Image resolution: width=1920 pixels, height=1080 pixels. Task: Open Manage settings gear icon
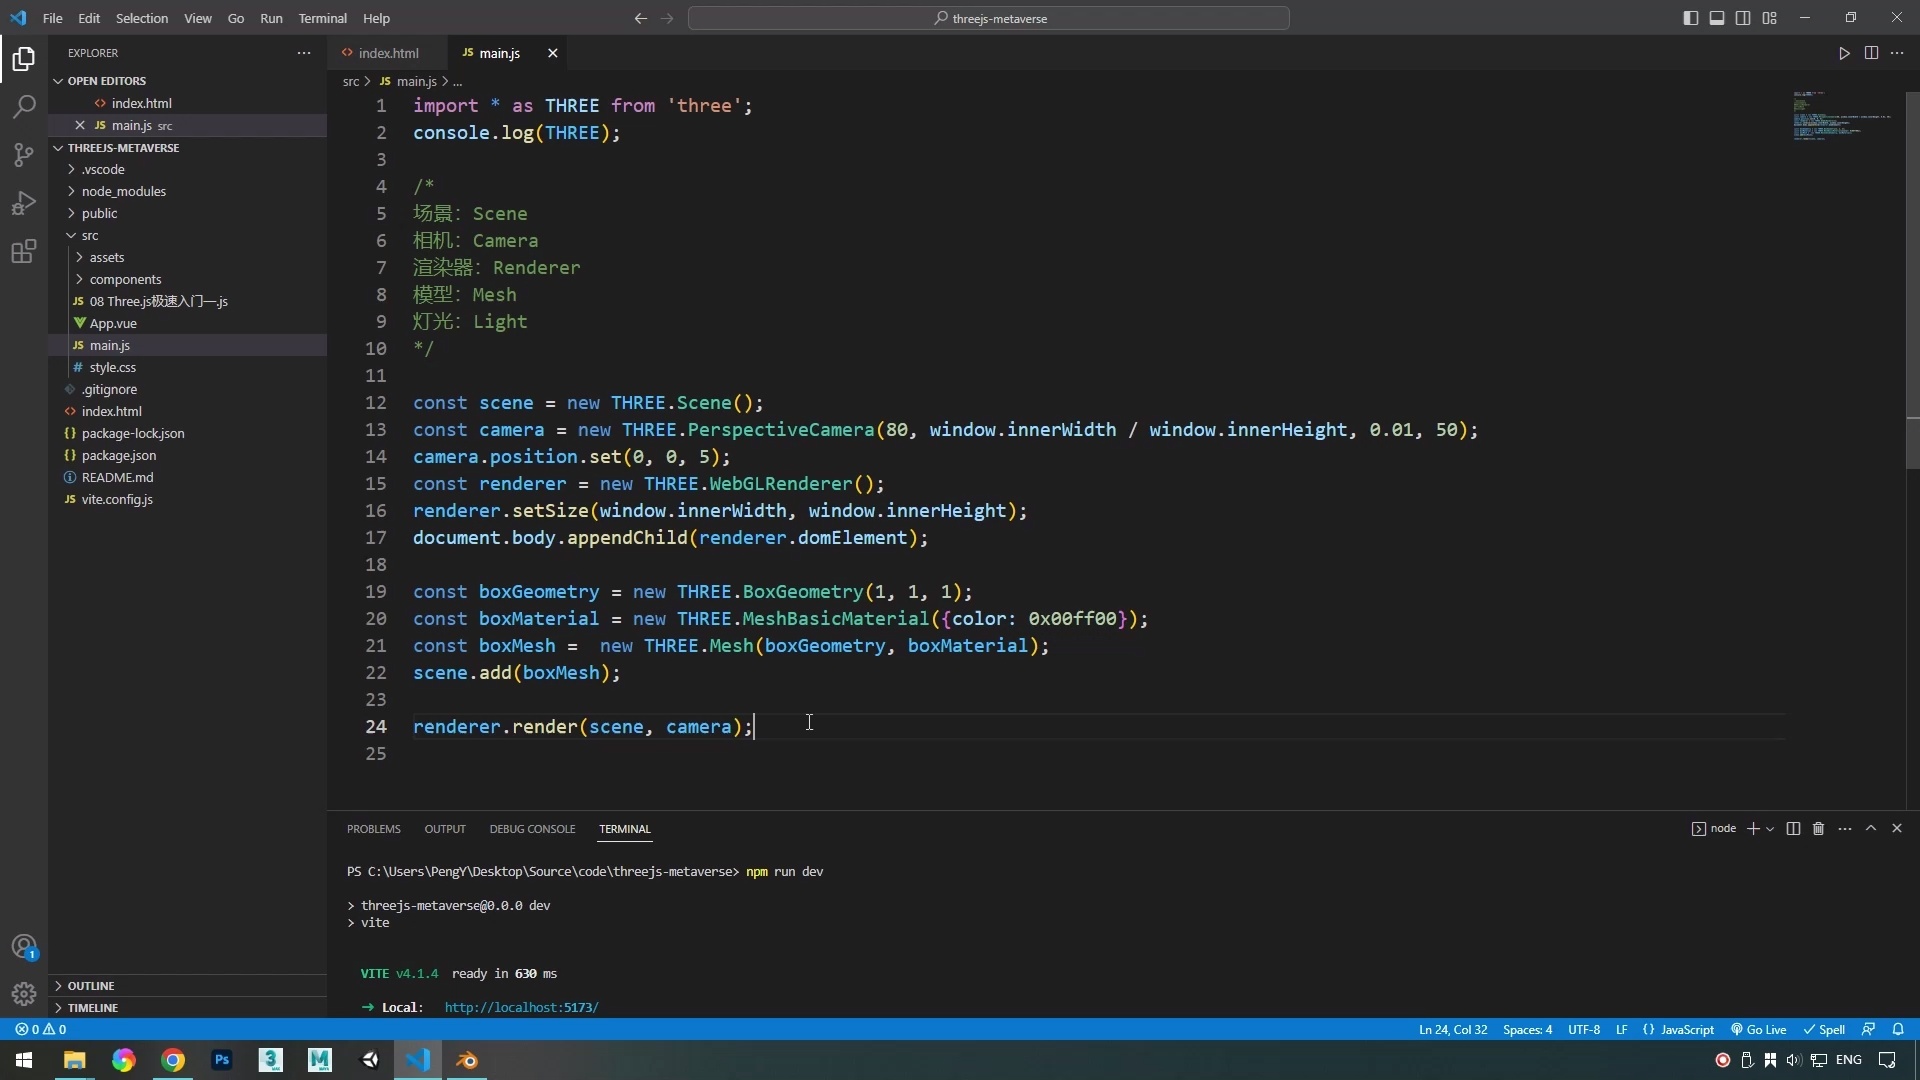click(x=24, y=994)
